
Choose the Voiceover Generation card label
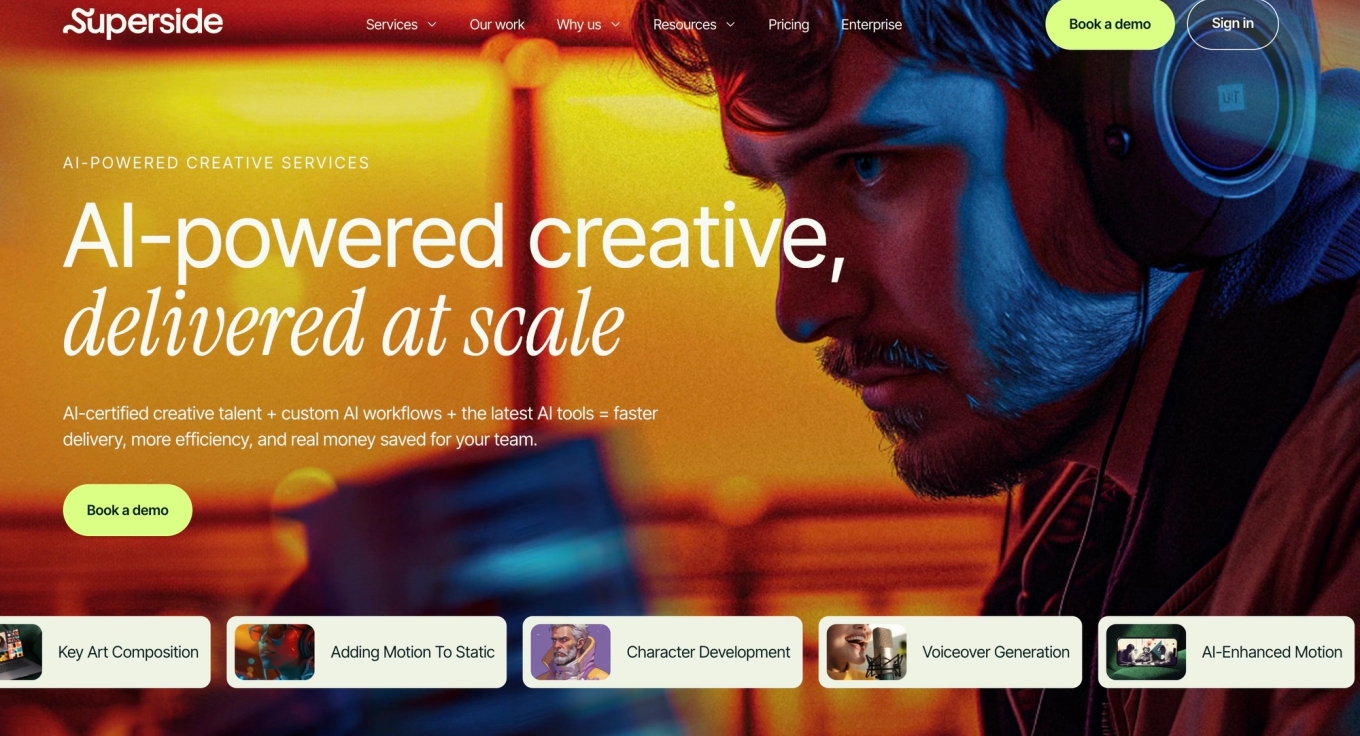pyautogui.click(x=996, y=652)
